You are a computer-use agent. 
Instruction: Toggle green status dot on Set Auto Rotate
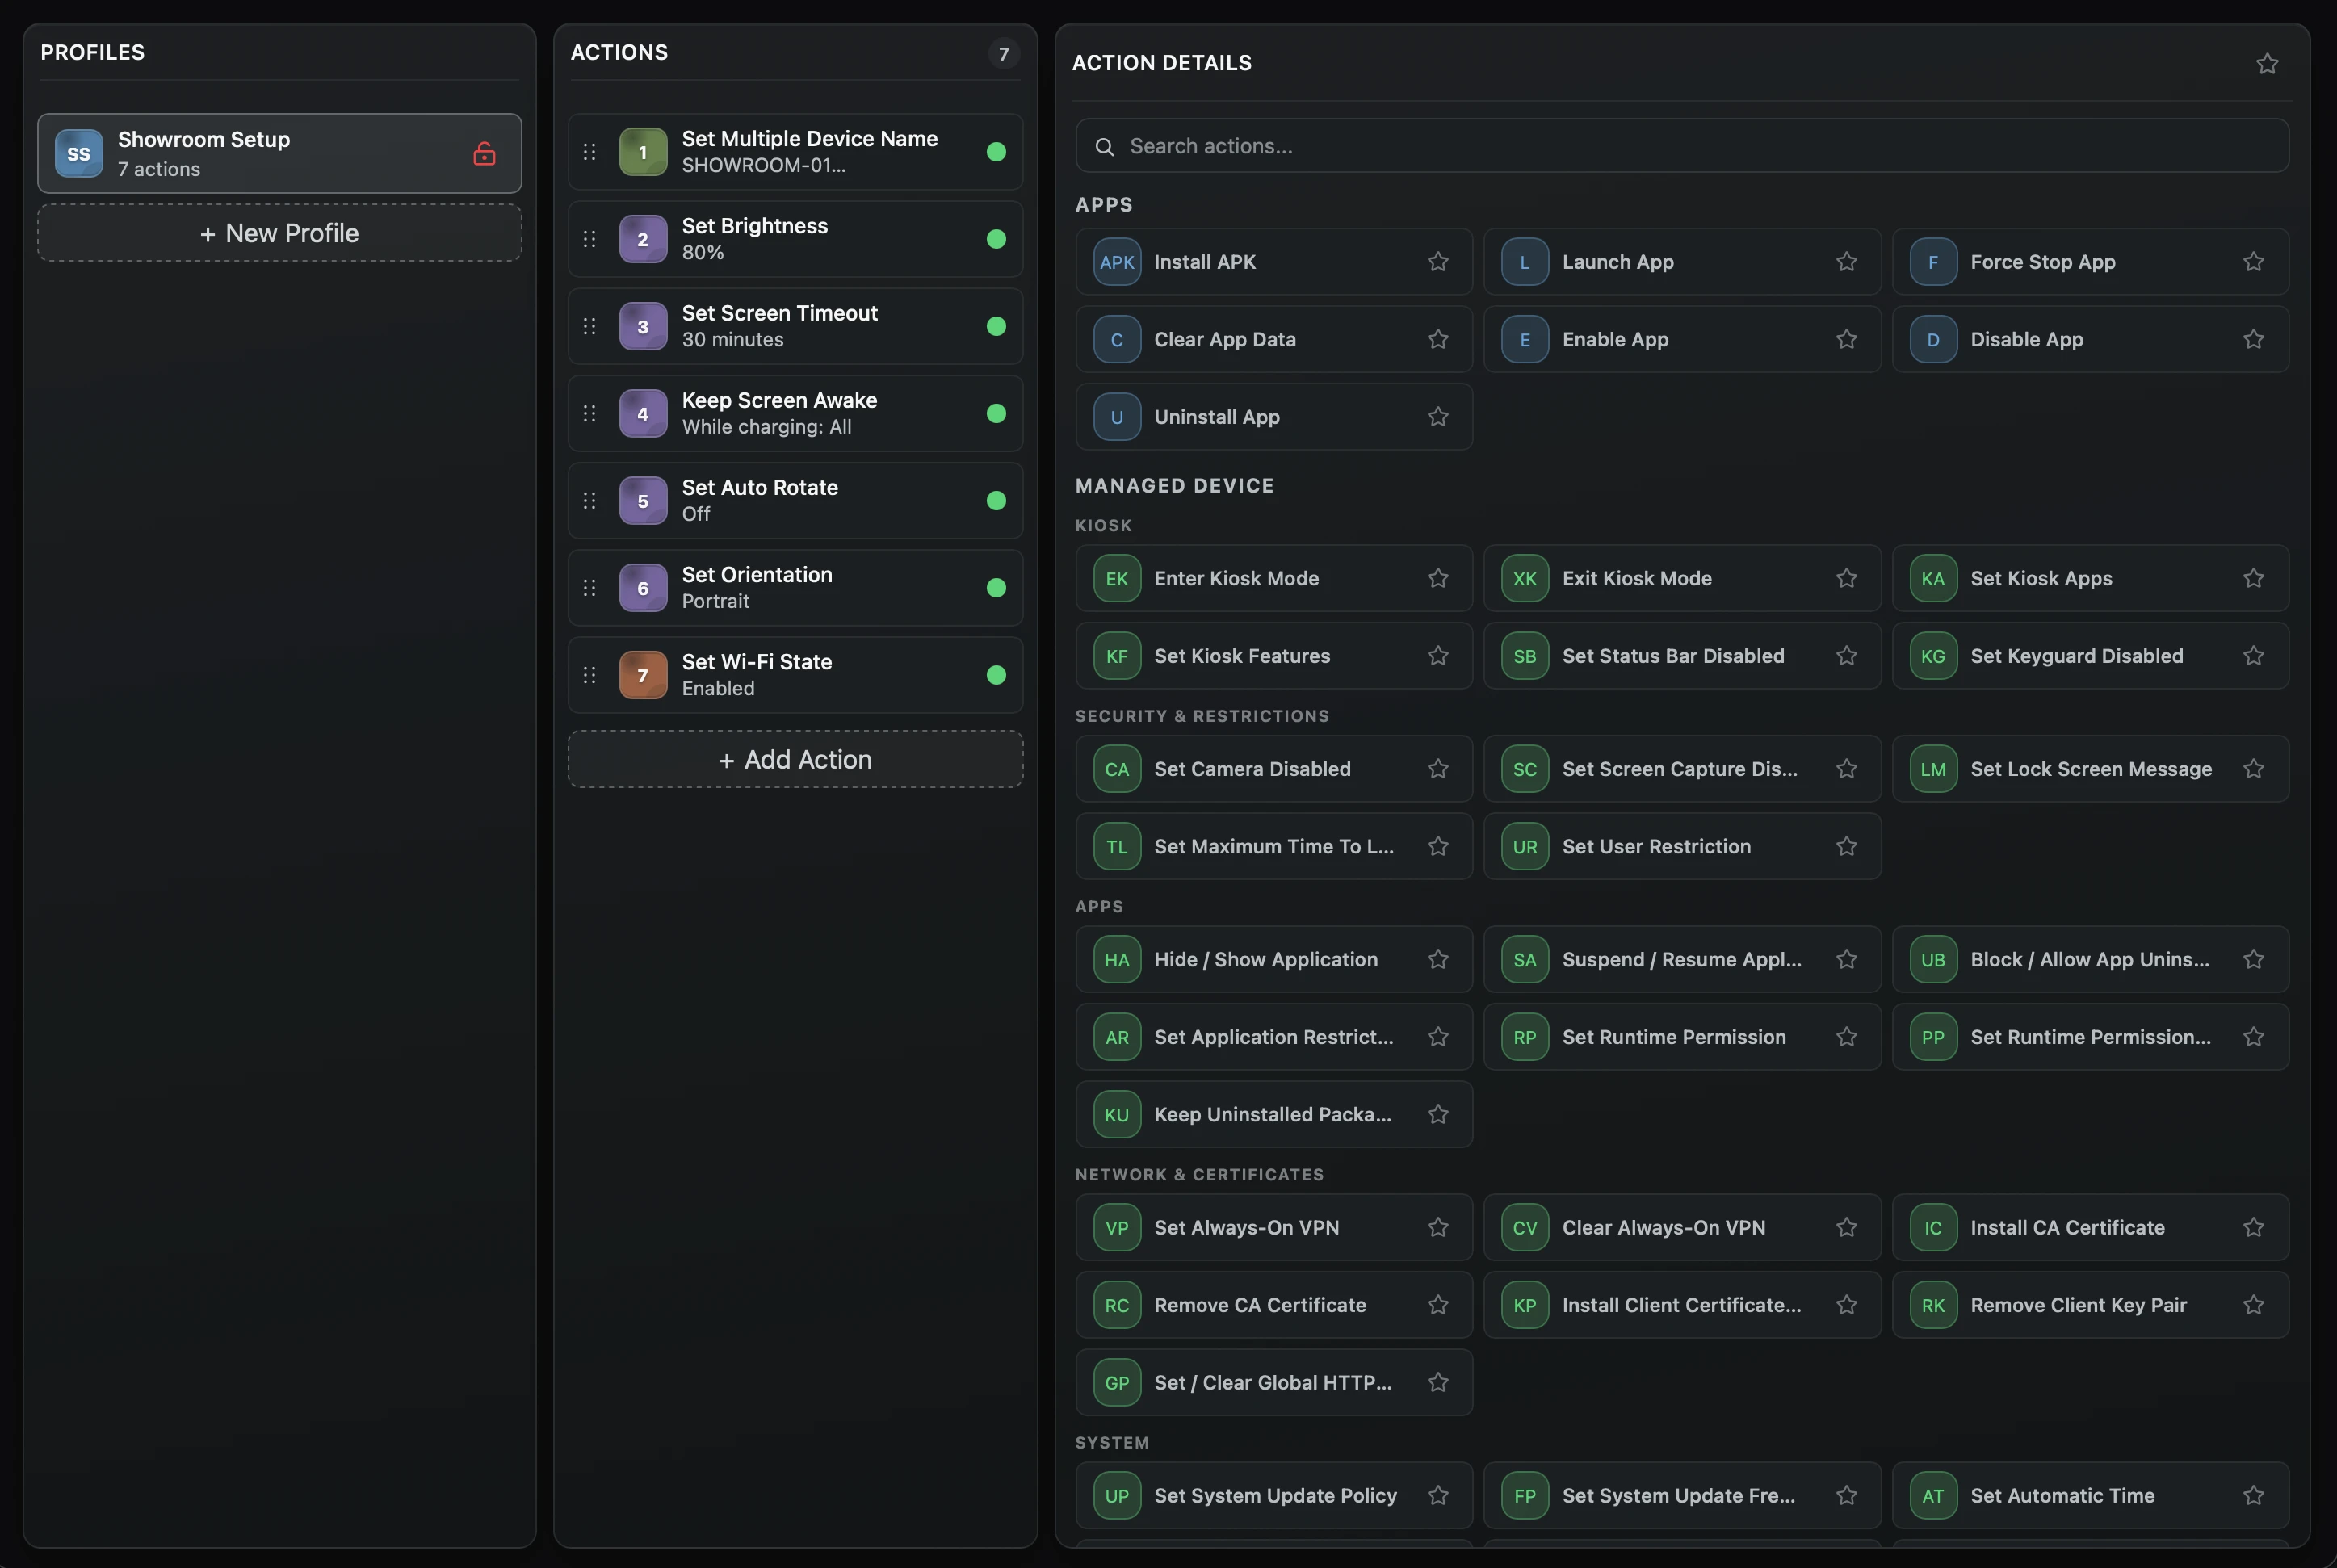(995, 501)
